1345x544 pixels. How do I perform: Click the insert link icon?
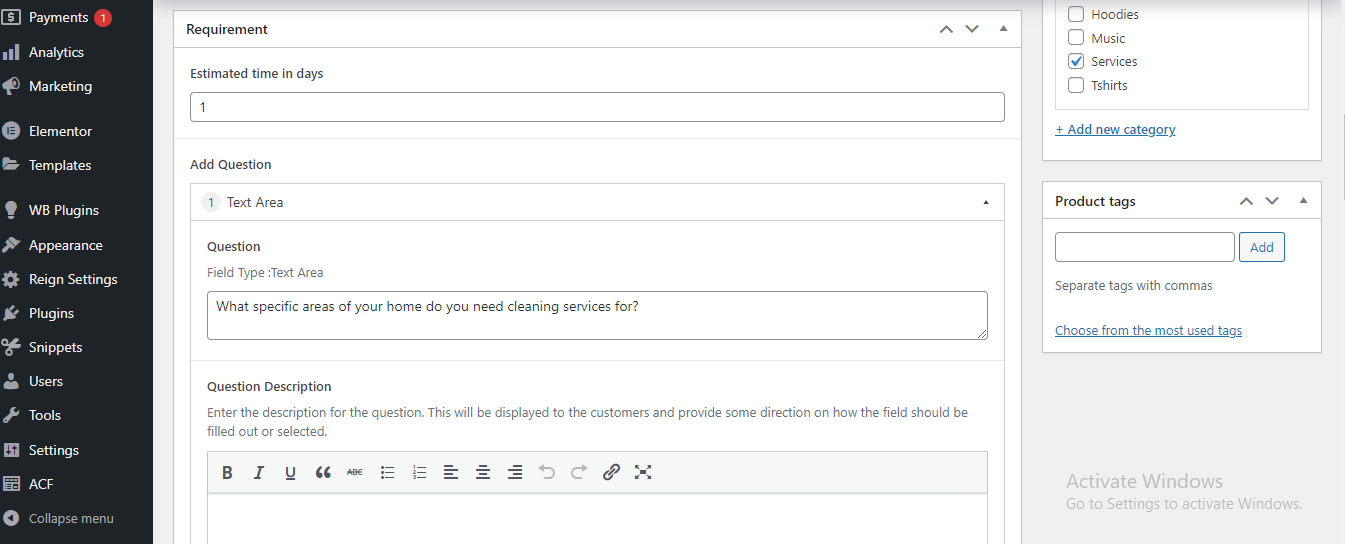[611, 473]
